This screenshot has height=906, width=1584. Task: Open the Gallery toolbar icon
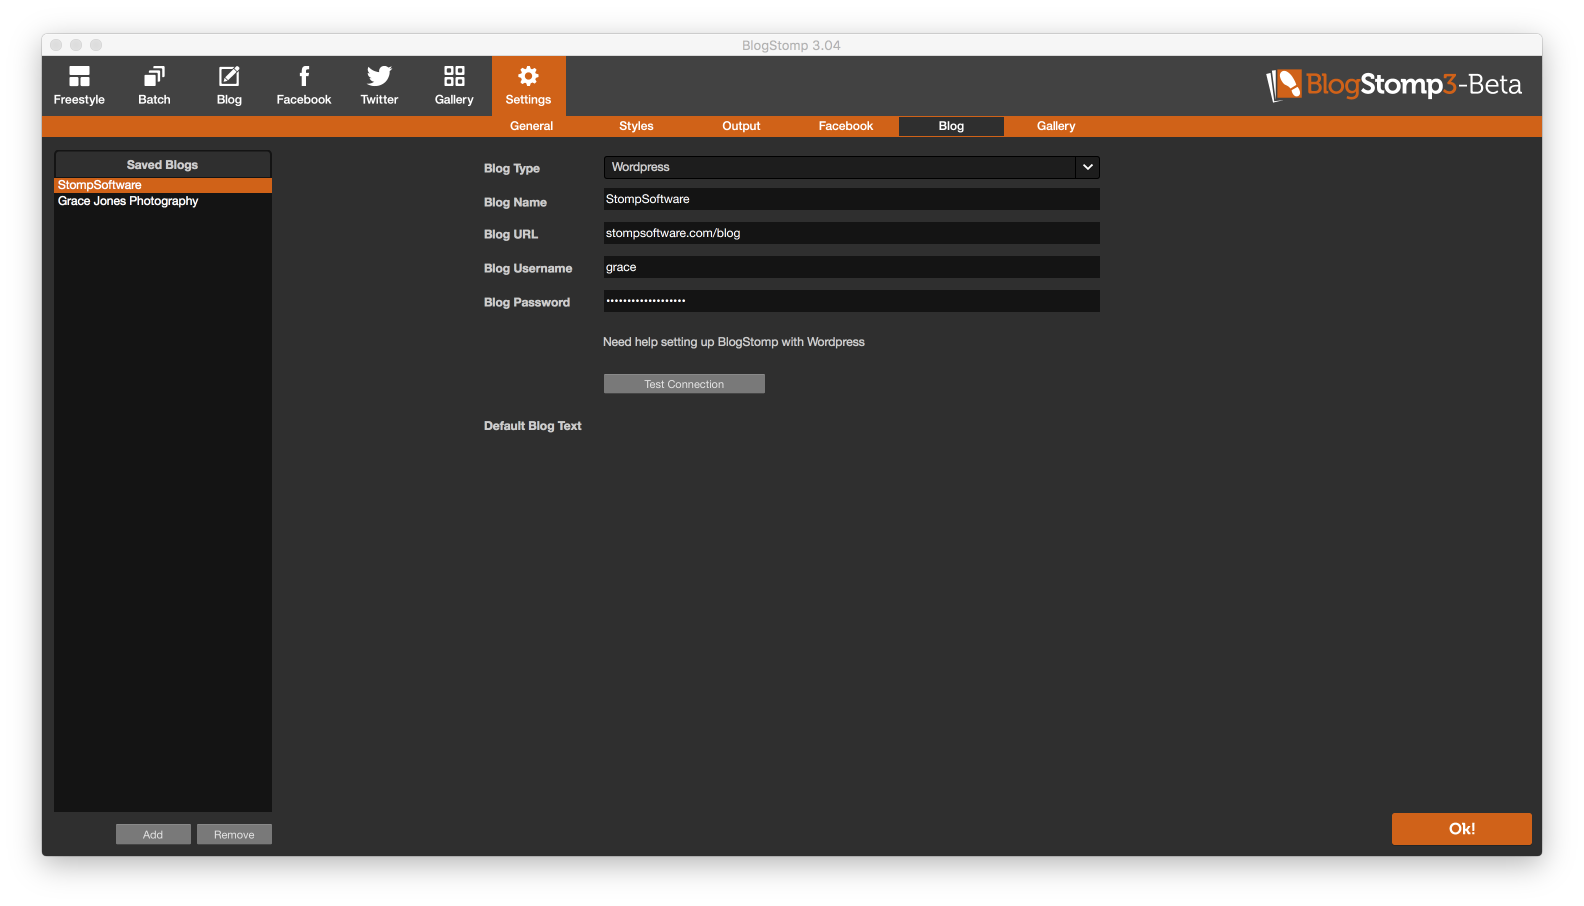pyautogui.click(x=454, y=86)
